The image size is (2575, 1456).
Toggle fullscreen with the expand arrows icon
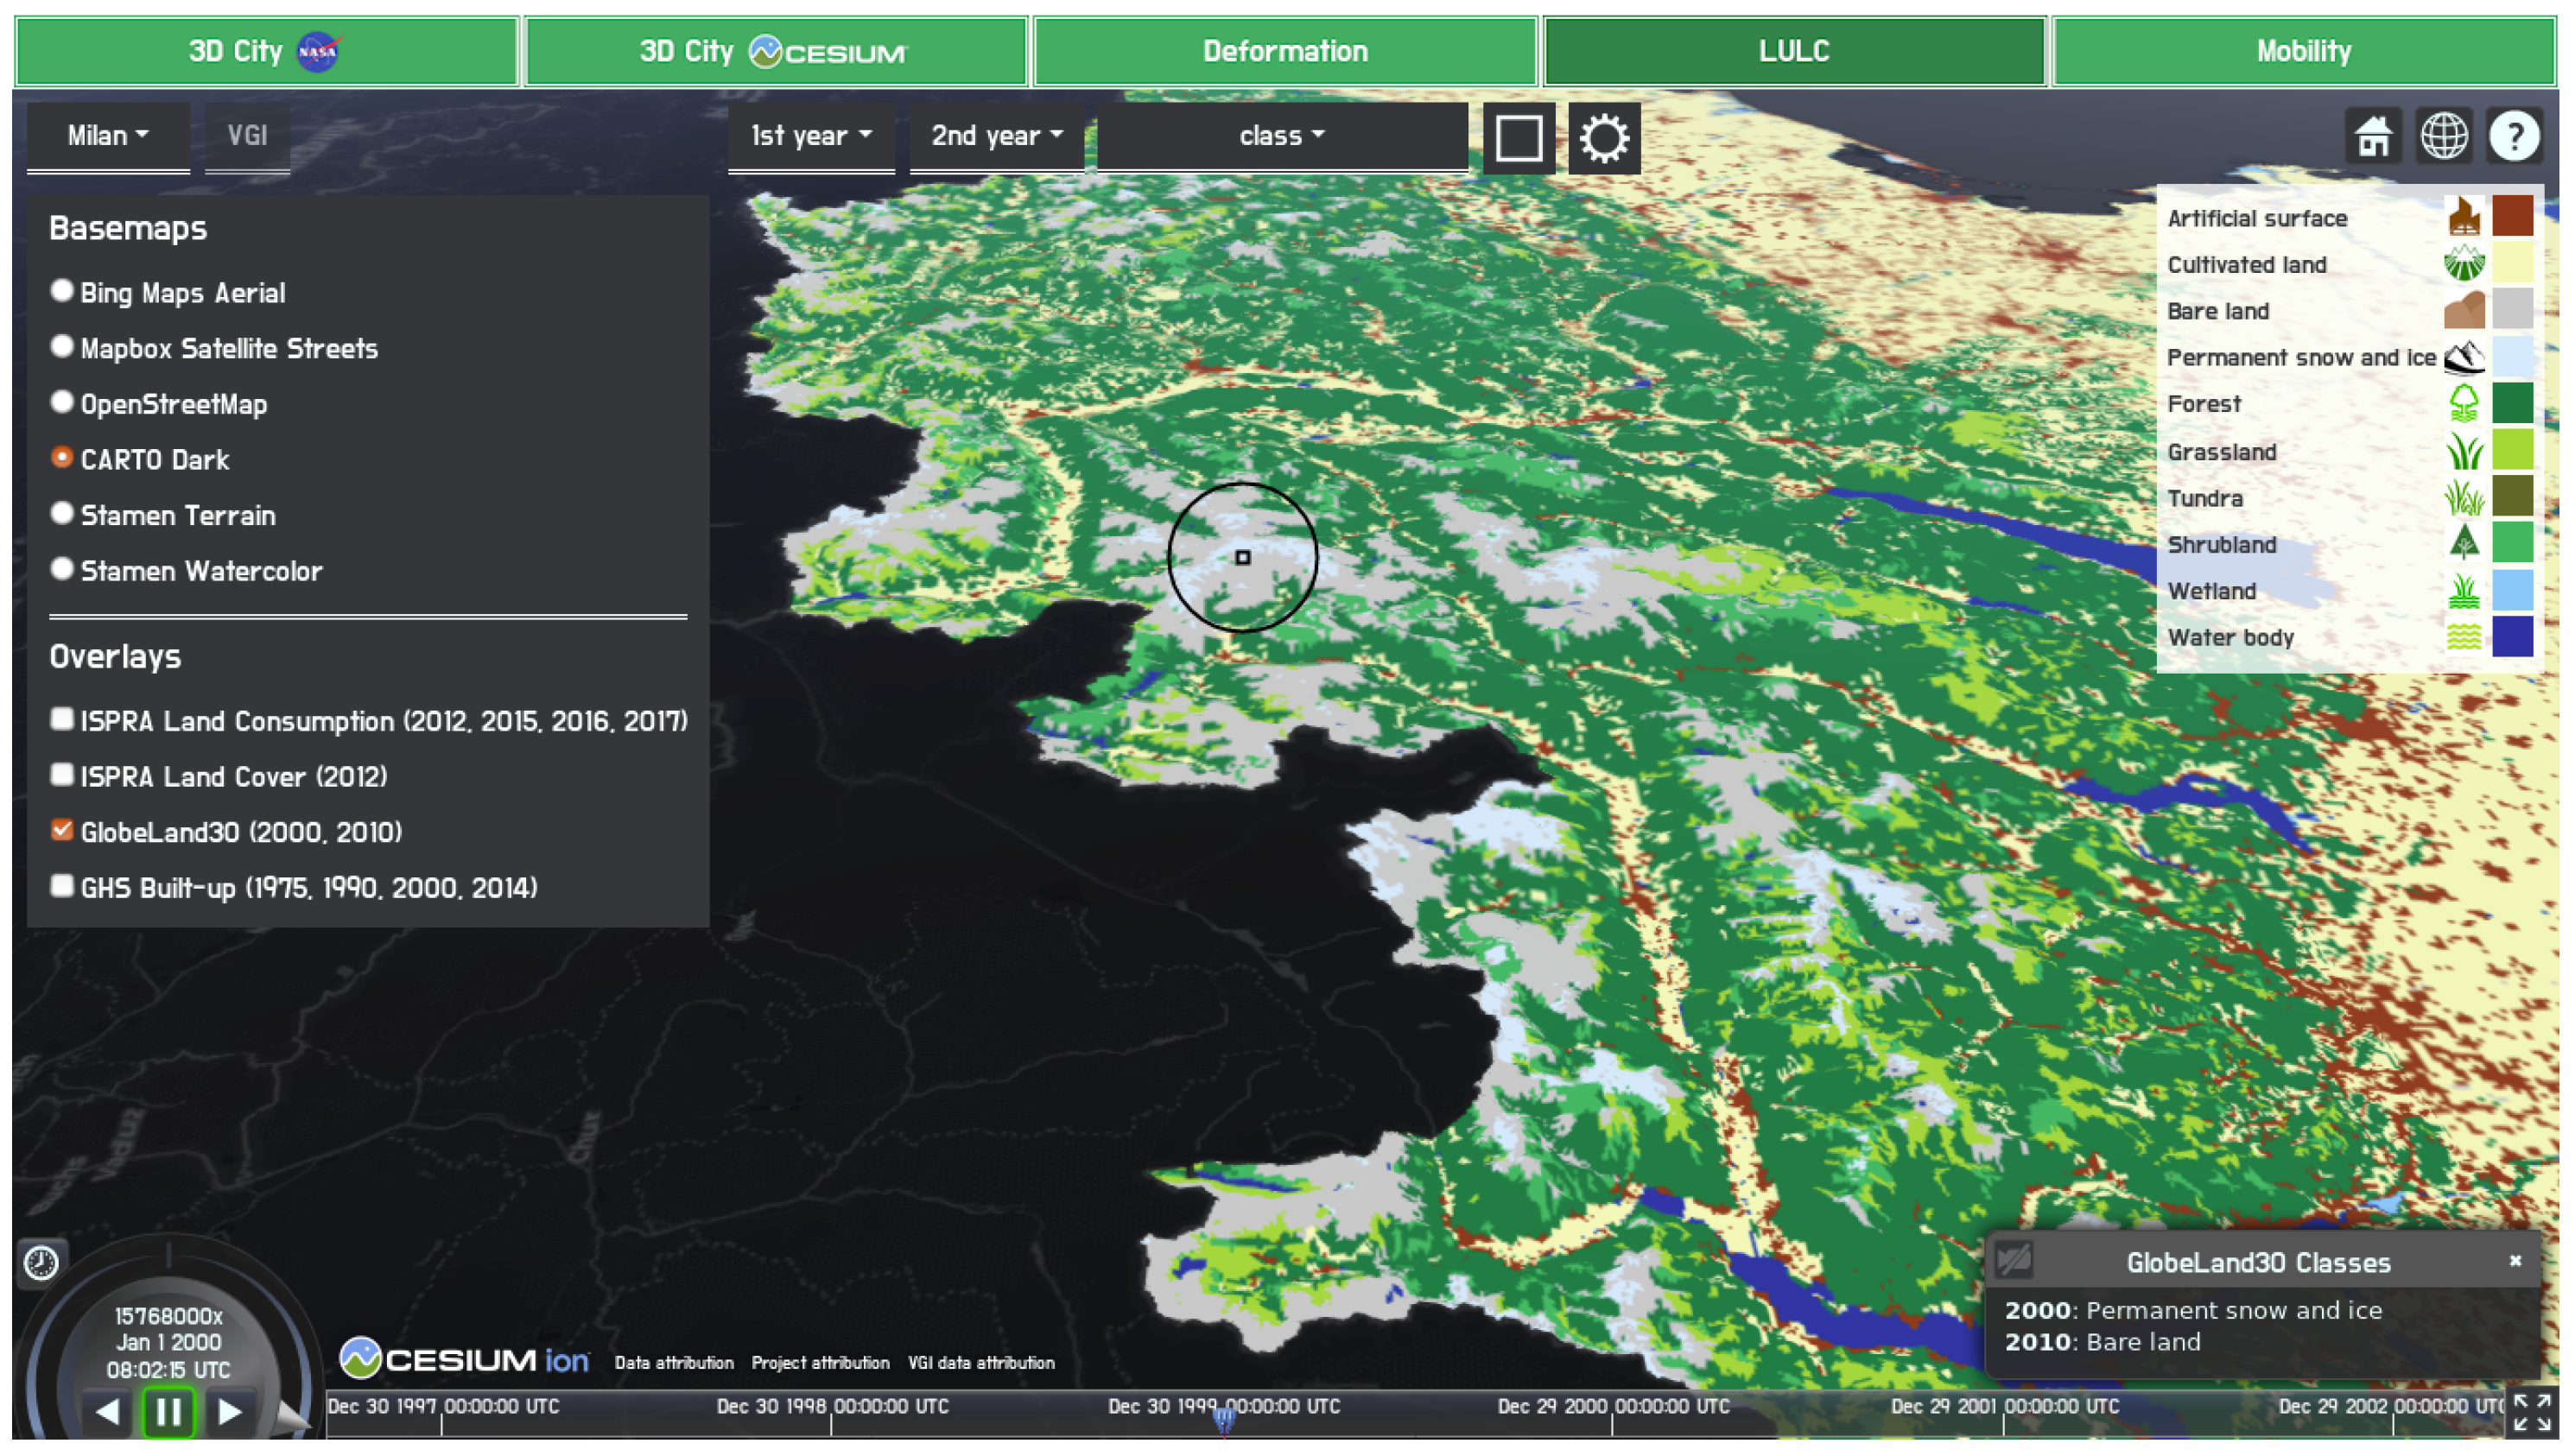[2531, 1412]
